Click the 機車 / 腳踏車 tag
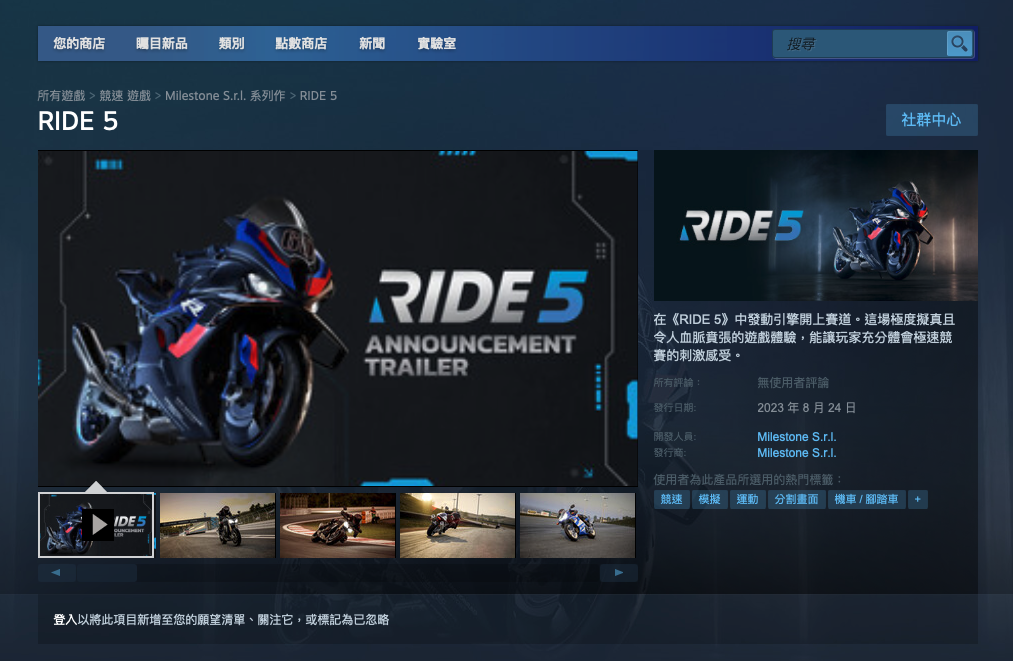1013x661 pixels. (x=866, y=499)
